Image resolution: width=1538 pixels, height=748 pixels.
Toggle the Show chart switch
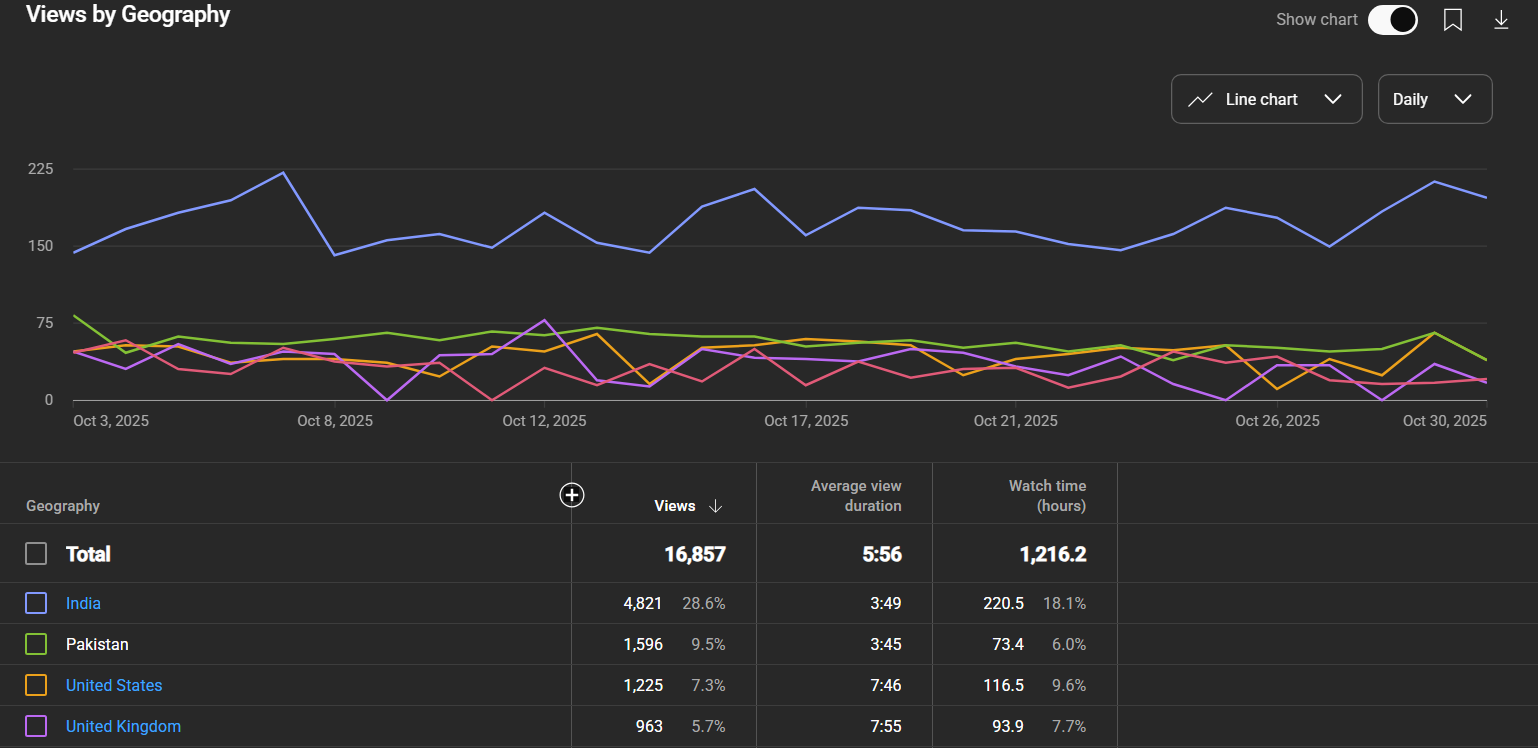tap(1392, 20)
